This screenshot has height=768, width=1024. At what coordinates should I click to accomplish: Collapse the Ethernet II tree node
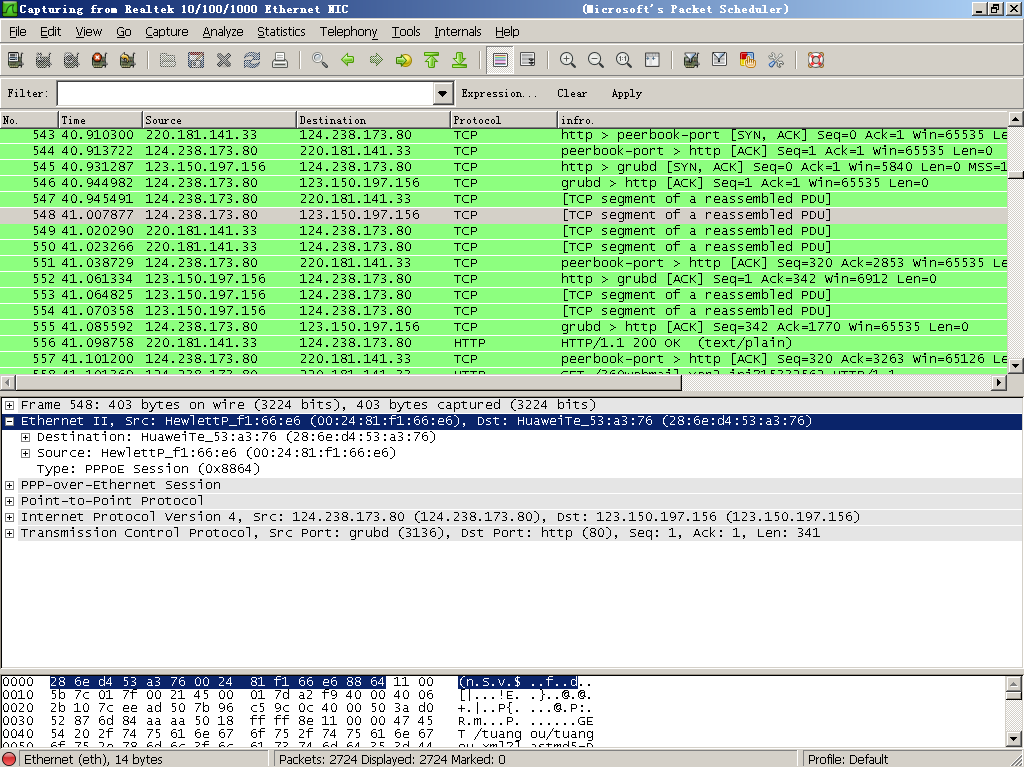[x=9, y=421]
